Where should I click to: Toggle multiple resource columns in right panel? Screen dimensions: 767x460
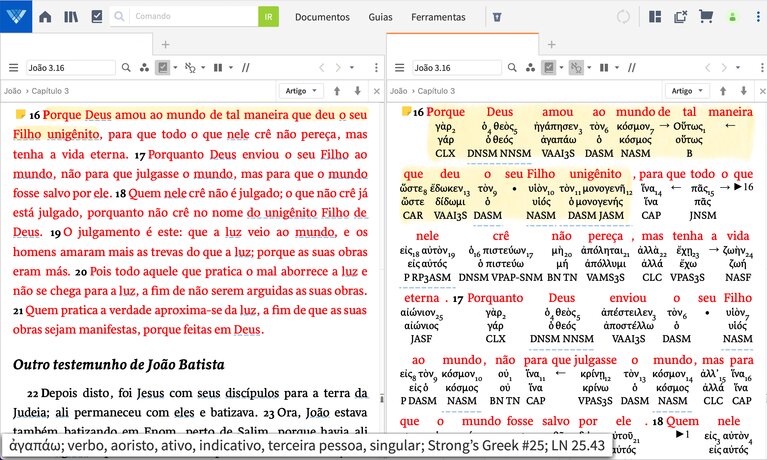[x=604, y=68]
